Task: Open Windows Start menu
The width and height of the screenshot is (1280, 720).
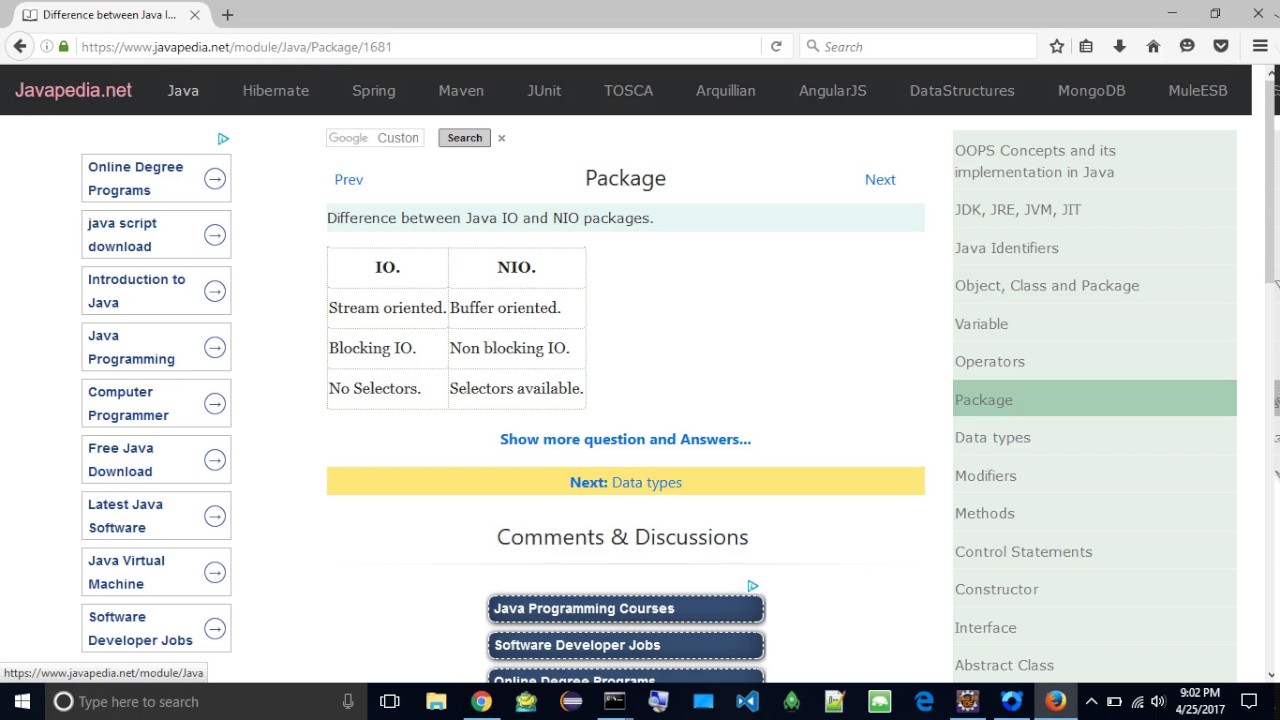Action: [x=22, y=702]
